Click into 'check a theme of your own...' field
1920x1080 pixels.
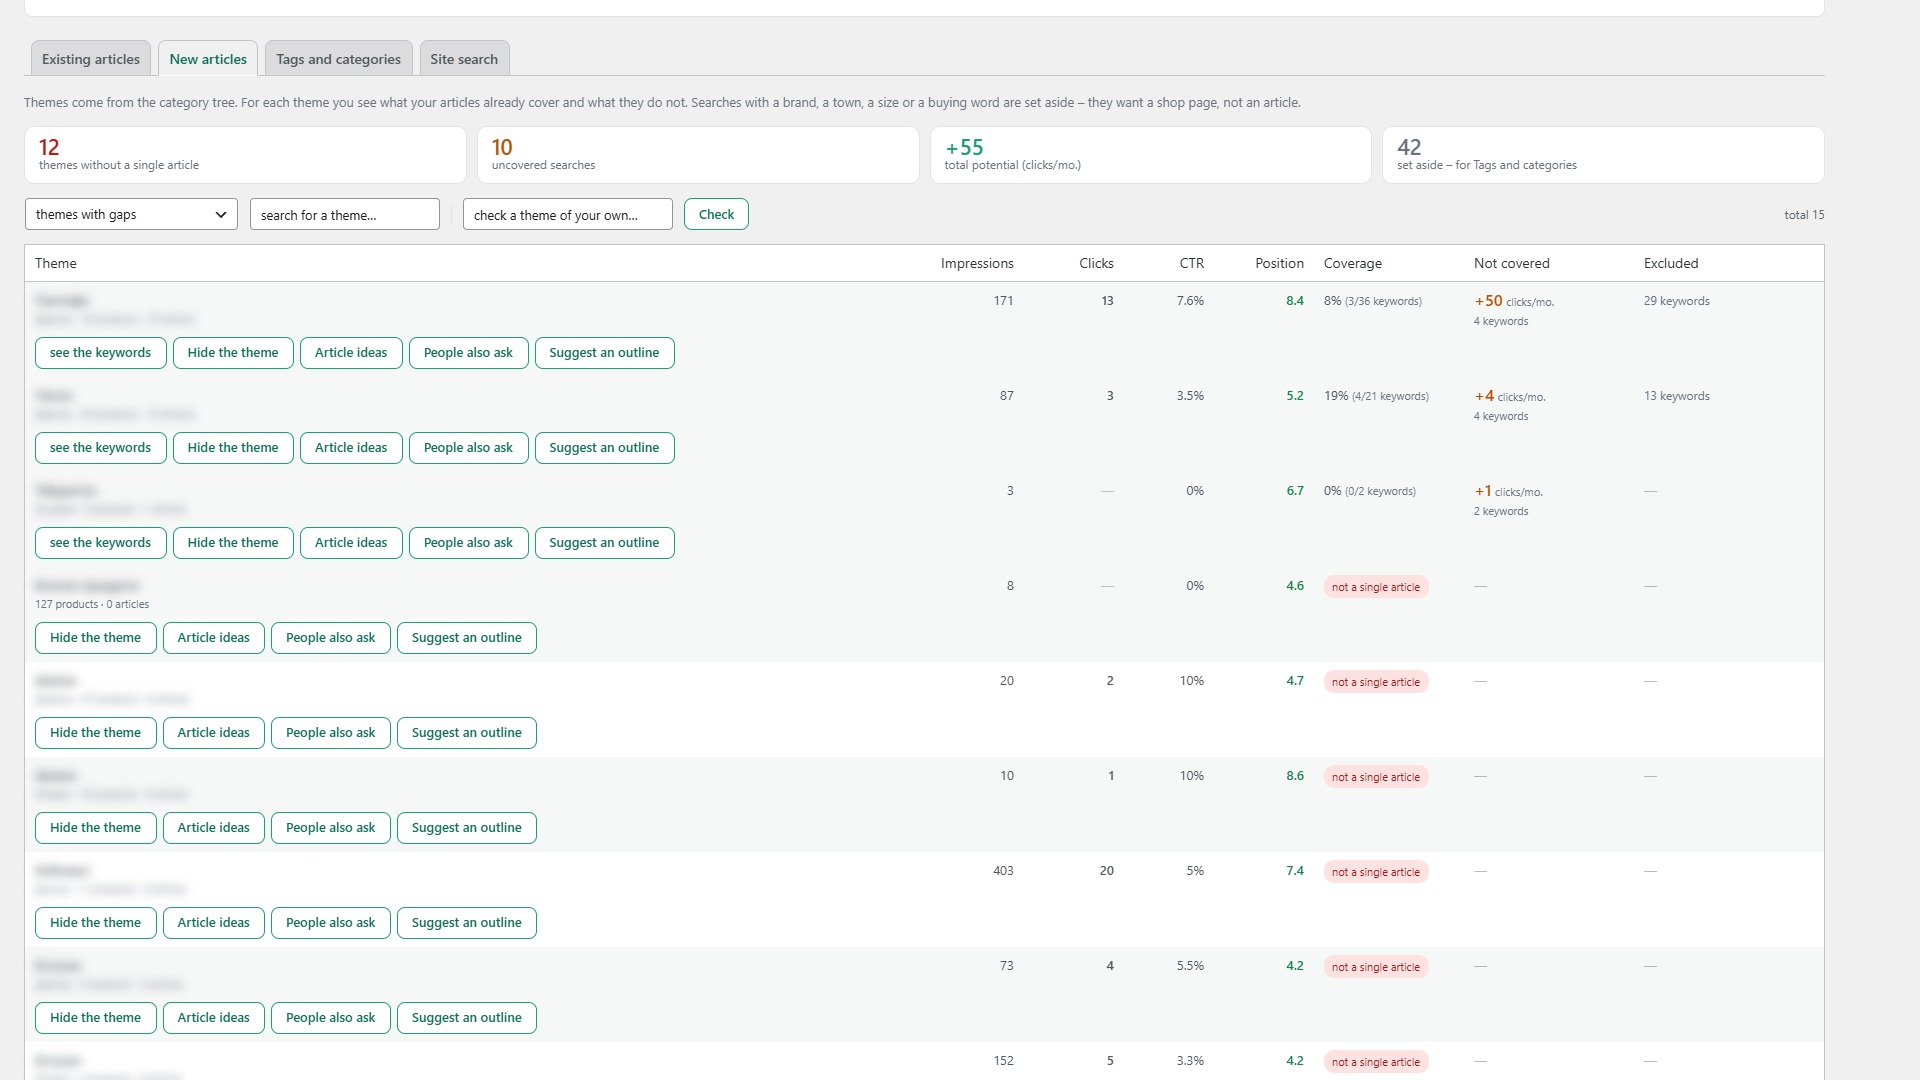click(568, 214)
